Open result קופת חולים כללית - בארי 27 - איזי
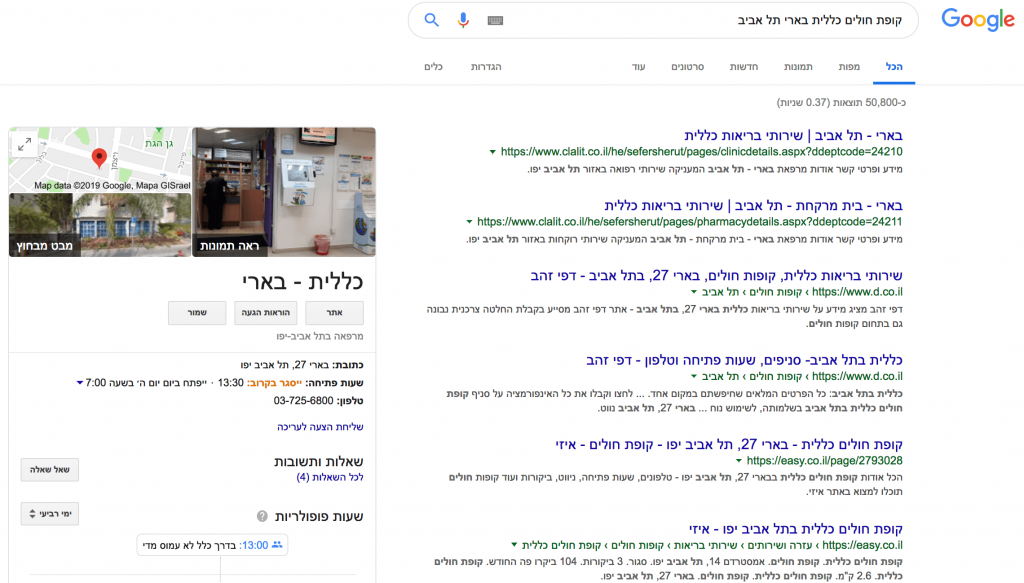The width and height of the screenshot is (1024, 583). [x=729, y=444]
